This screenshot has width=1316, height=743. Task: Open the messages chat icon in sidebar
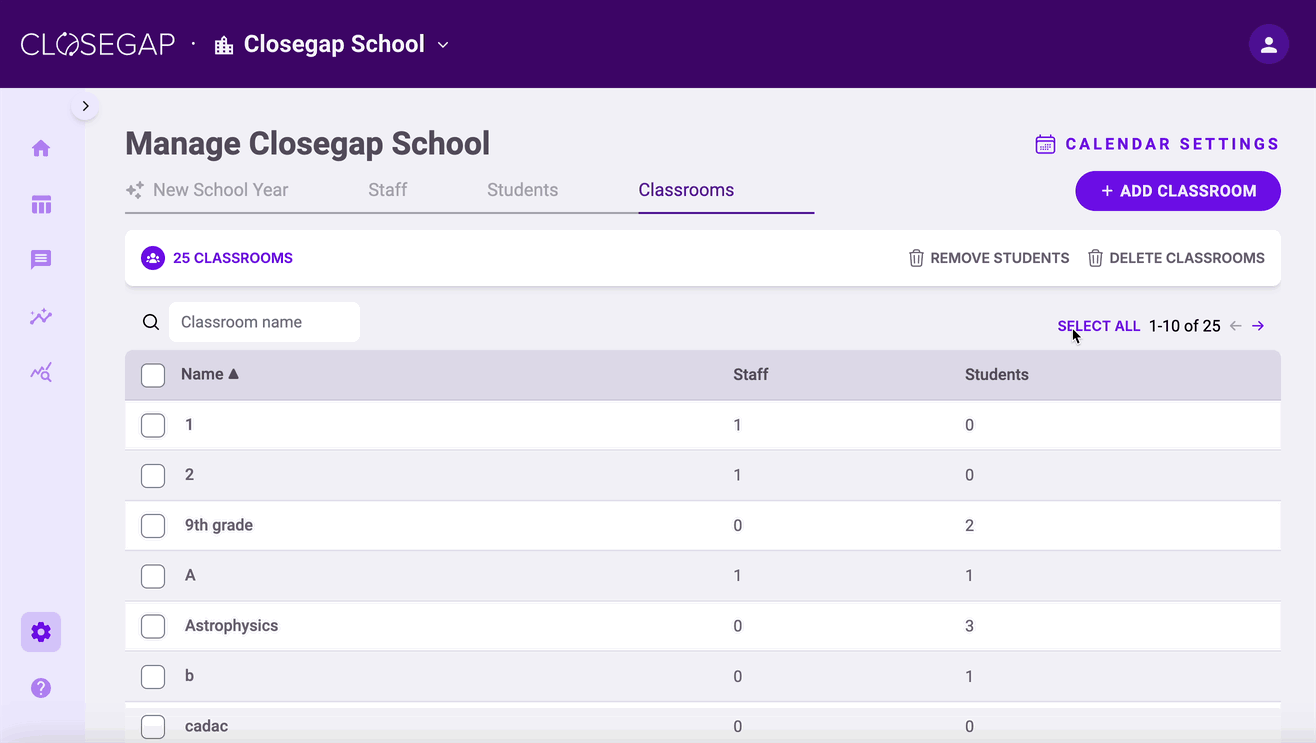41,260
